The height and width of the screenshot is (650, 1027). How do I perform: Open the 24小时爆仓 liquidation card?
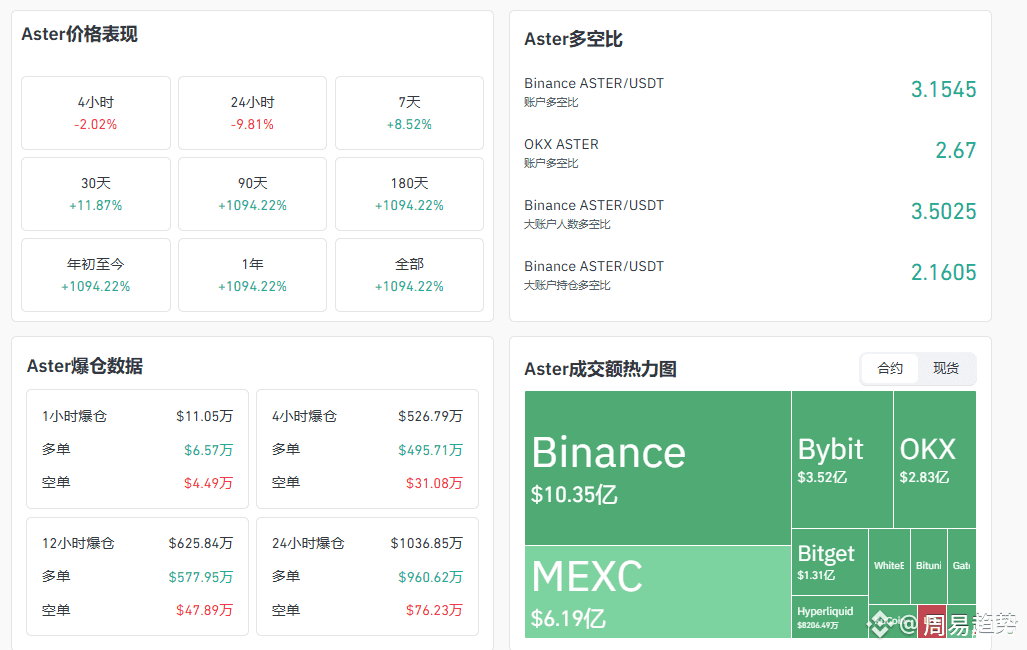[x=367, y=577]
